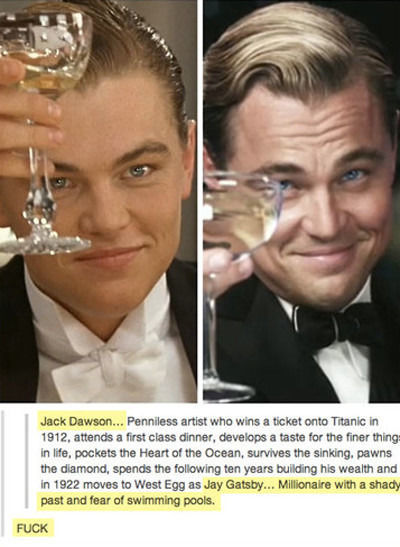Click the words 'West Egg' in the quote
This screenshot has width=400, height=547.
(x=156, y=485)
